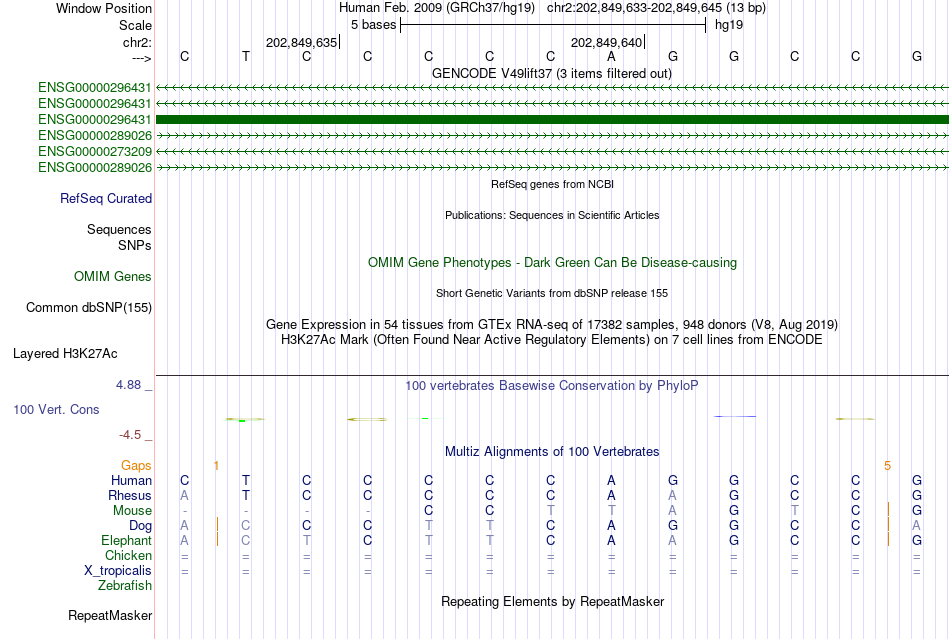Click the OMIM Gene Phenotypes title
The width and height of the screenshot is (950, 639).
tap(552, 262)
